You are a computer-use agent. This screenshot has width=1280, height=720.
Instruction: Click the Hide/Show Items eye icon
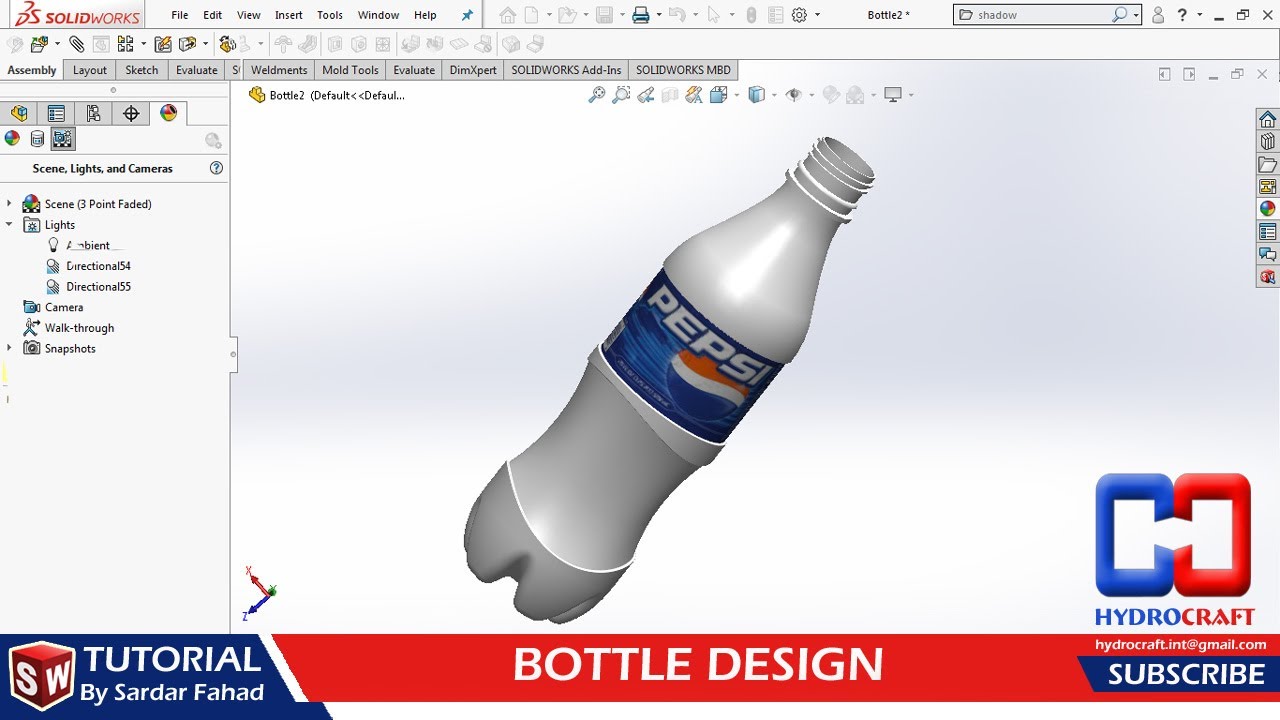794,95
